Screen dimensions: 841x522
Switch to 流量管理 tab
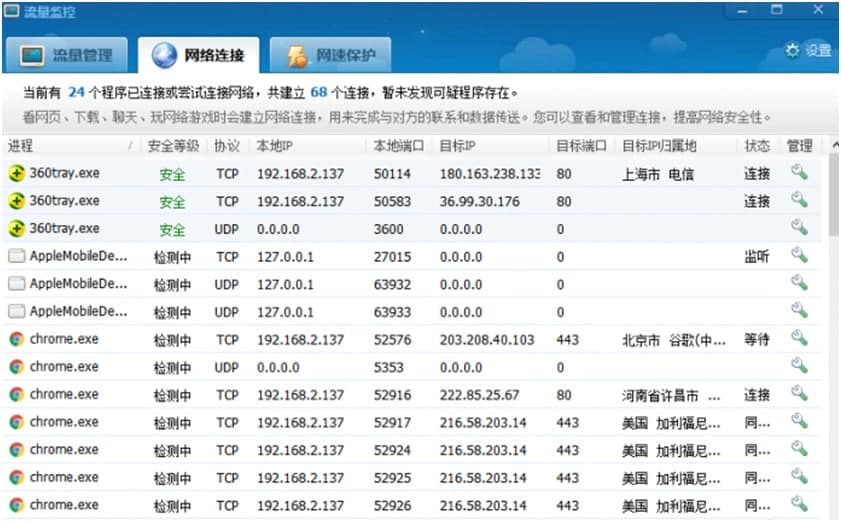(65, 55)
